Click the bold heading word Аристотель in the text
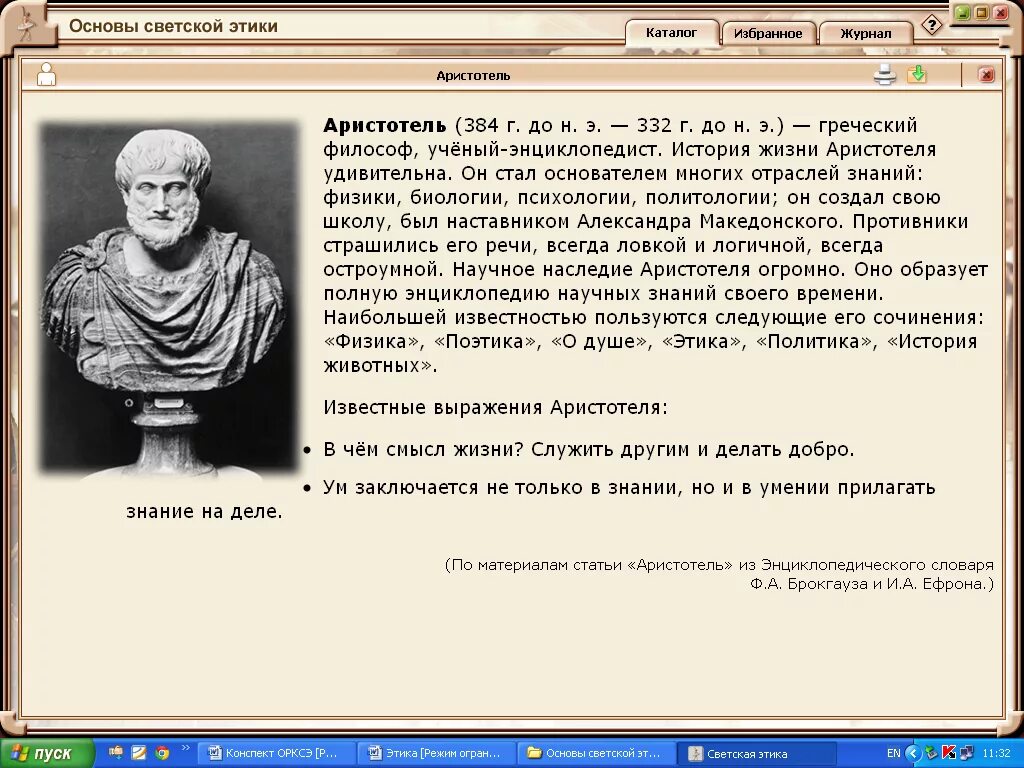Image resolution: width=1024 pixels, height=768 pixels. tap(385, 125)
